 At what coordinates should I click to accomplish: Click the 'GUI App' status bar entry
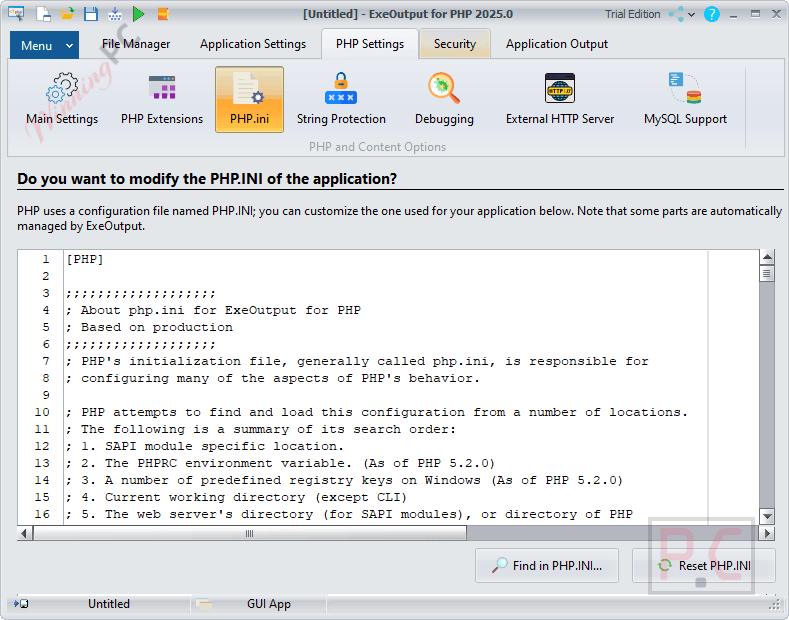(x=269, y=604)
